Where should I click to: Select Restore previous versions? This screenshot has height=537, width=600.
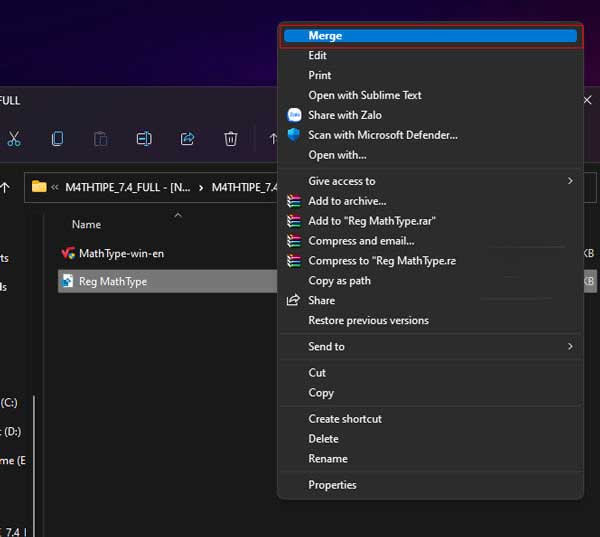click(x=430, y=320)
